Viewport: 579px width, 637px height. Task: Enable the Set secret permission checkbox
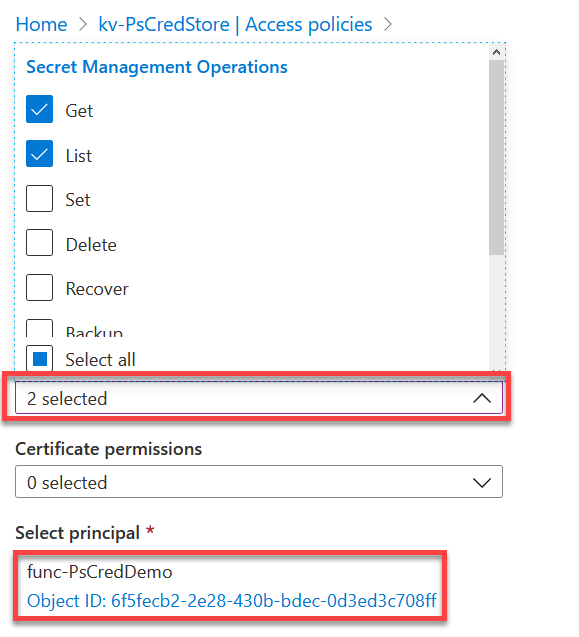tap(39, 199)
